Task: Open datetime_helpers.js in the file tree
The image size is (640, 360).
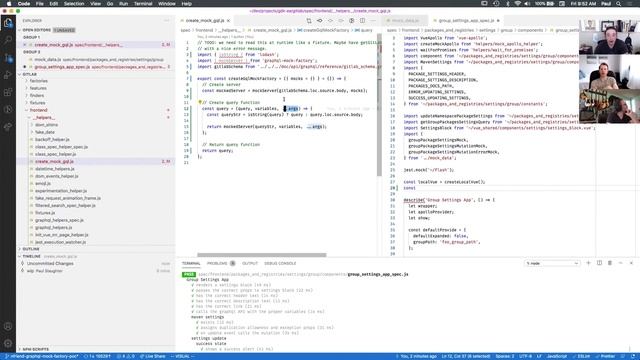Action: 55,169
